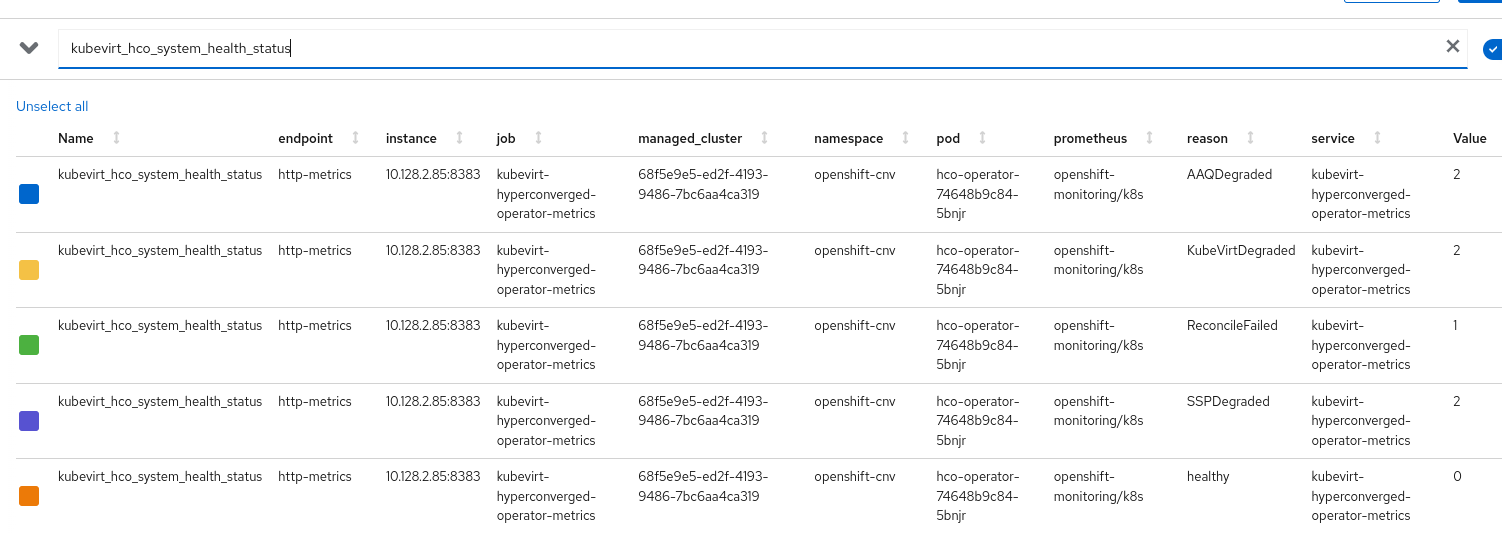Click value 2 in KubeVirtDegraded row

(x=1457, y=250)
